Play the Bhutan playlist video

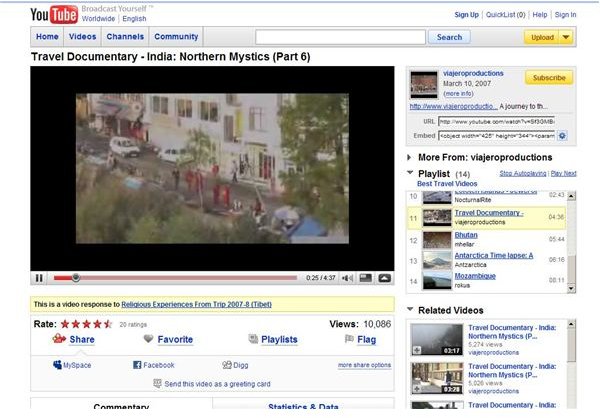pos(466,235)
